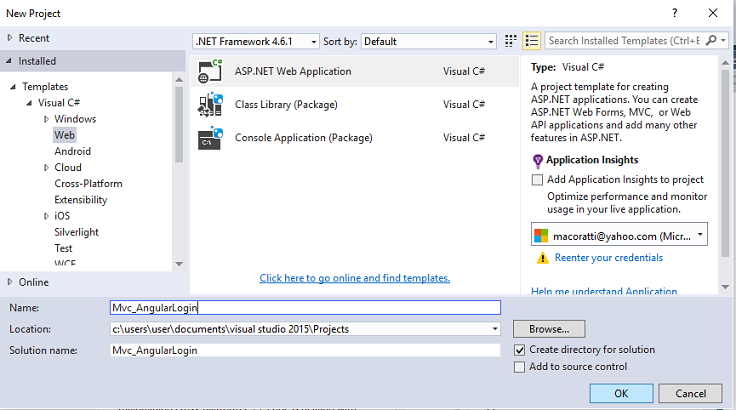Select the Test template category

63,248
